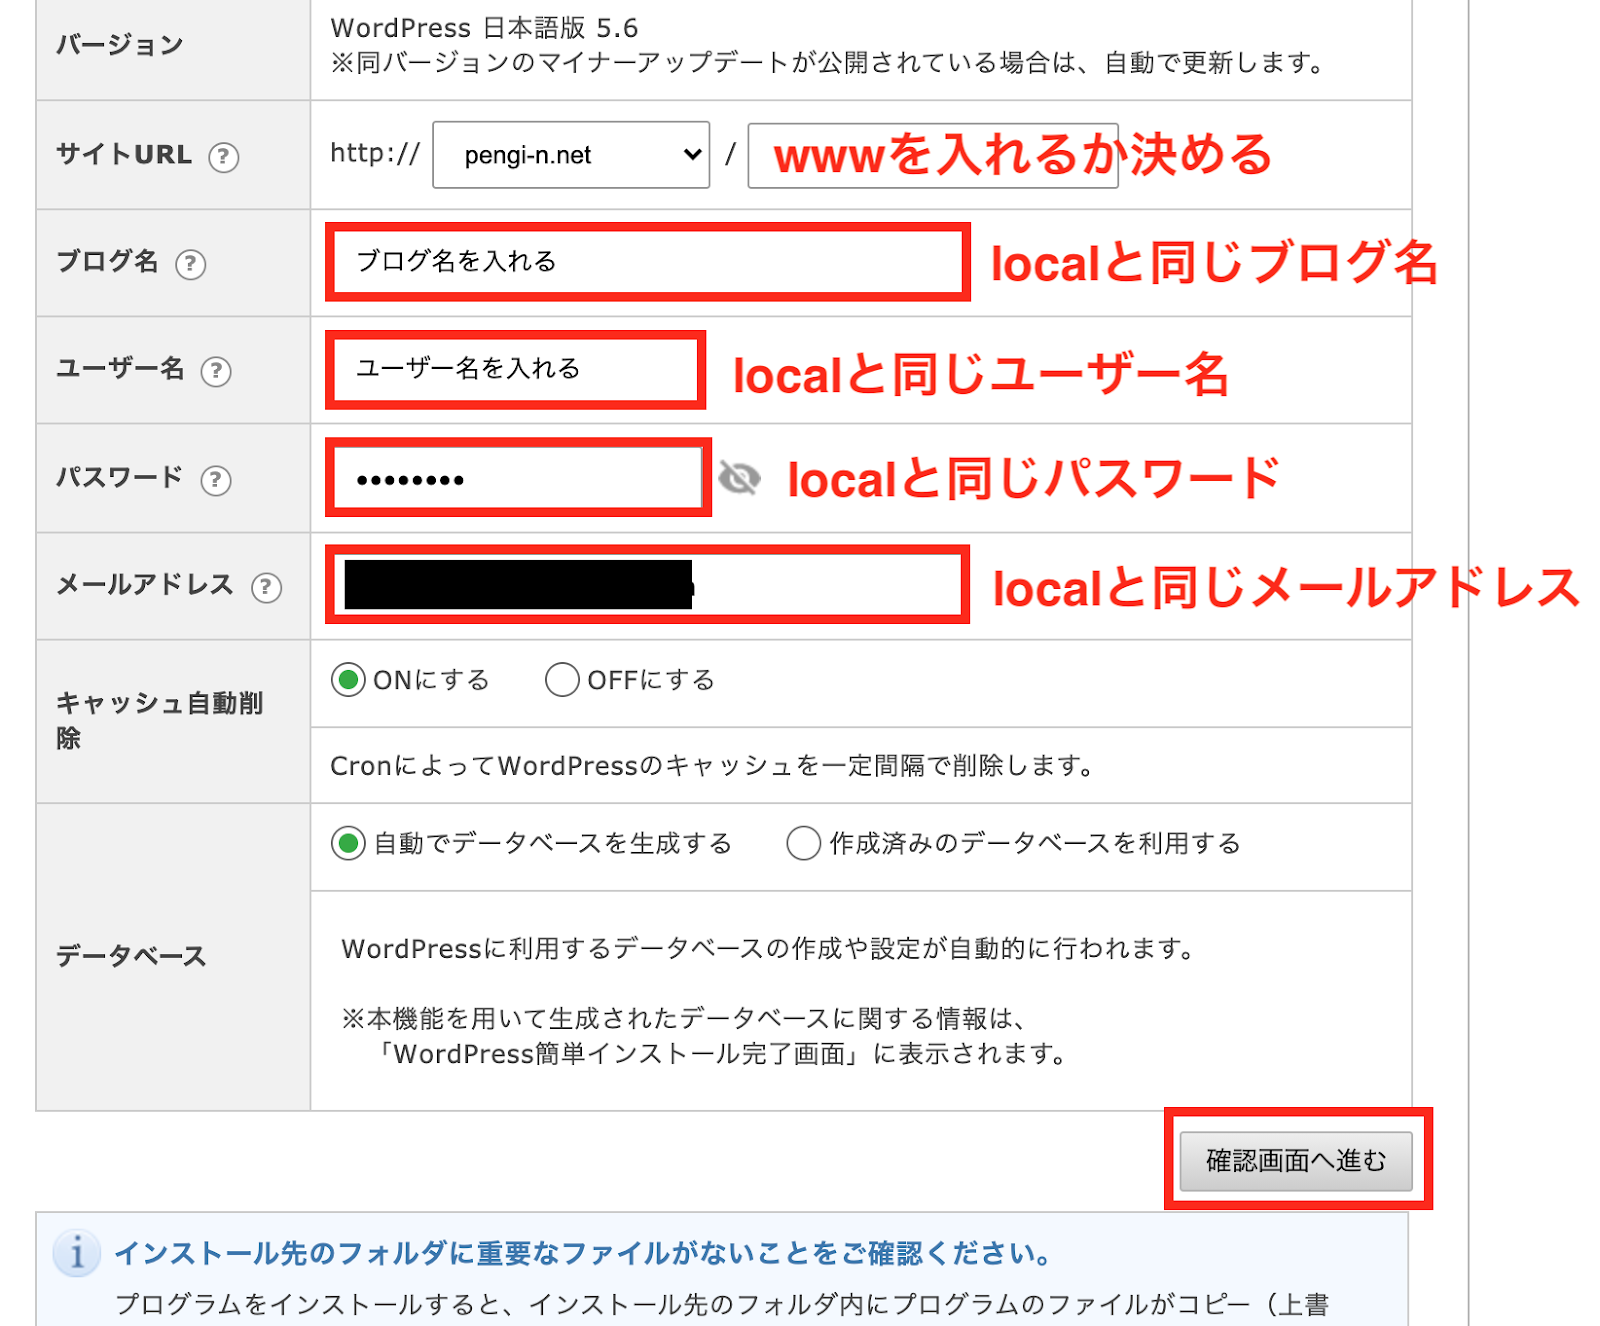Screen dimensions: 1600x1326
Task: Open the pengi-n.net domain dropdown
Action: coord(571,155)
